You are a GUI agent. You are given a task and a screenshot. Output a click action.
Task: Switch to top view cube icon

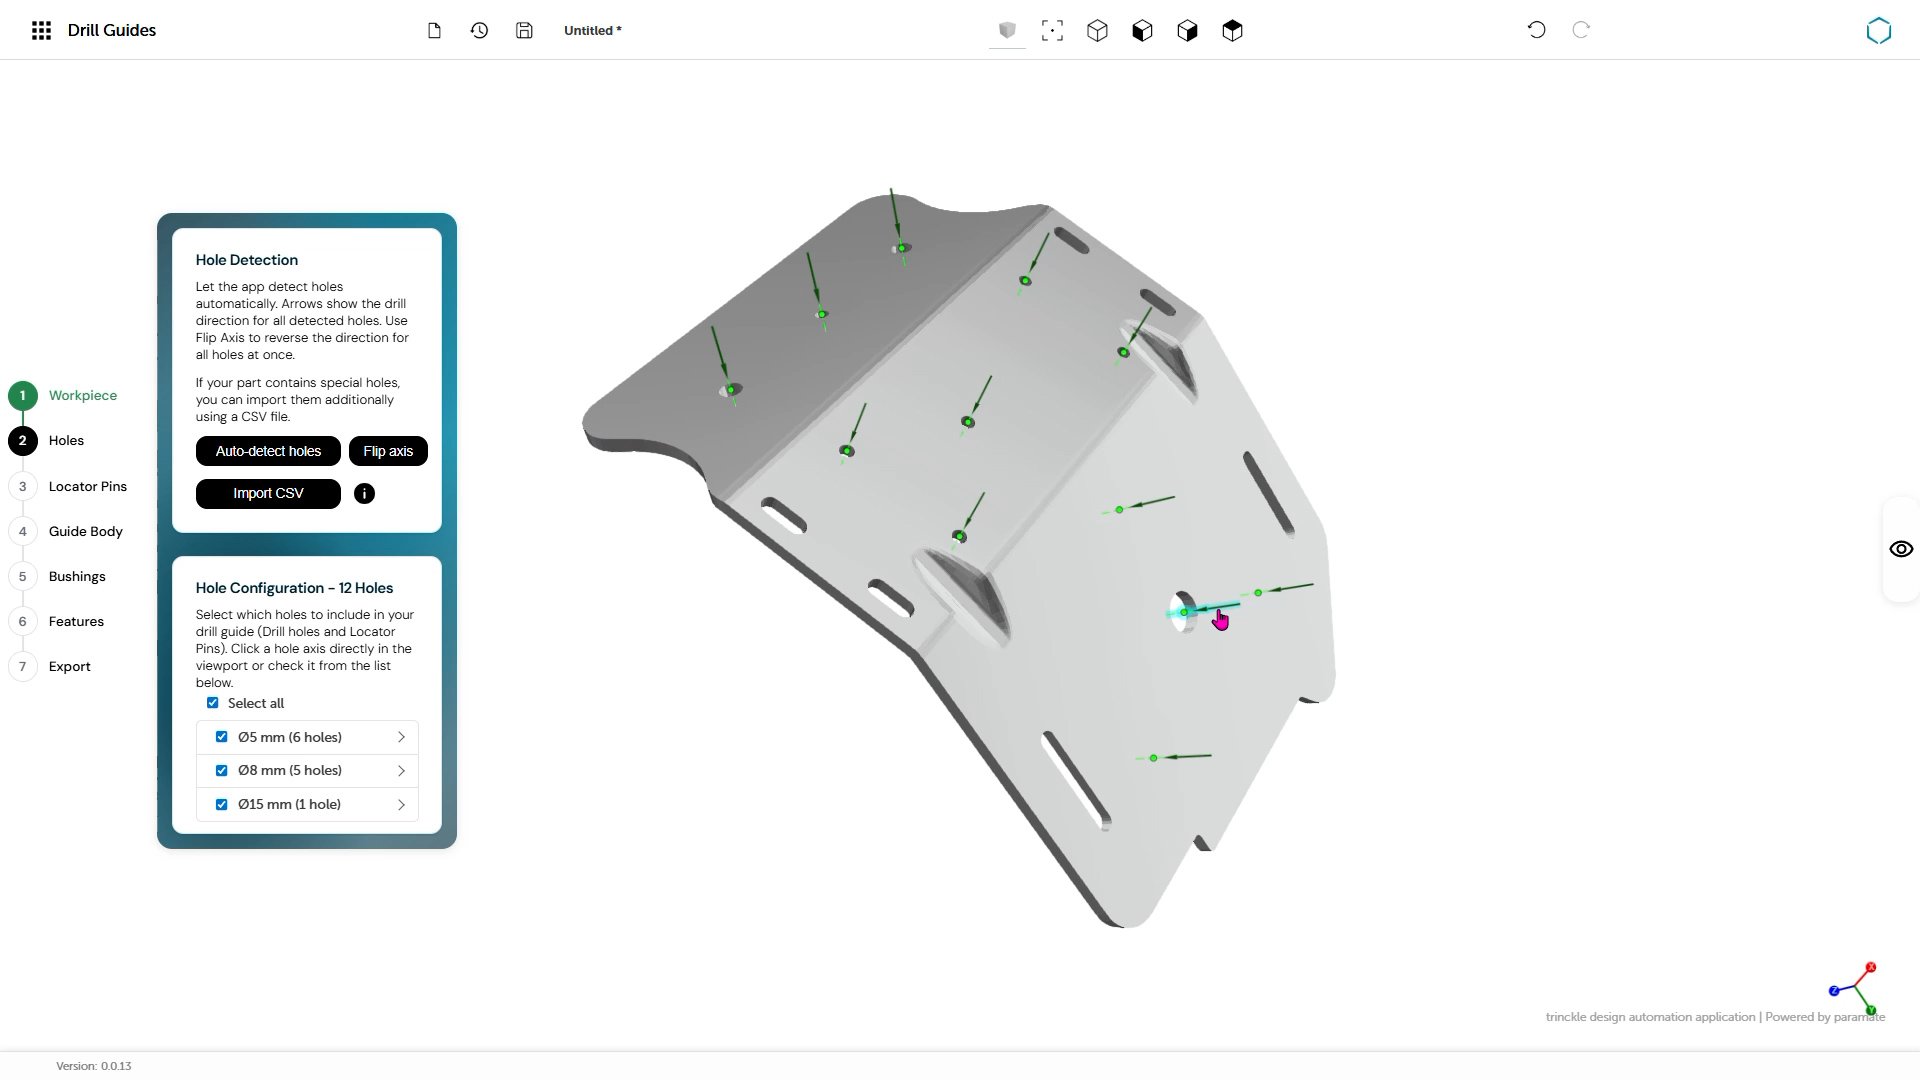(x=1232, y=31)
